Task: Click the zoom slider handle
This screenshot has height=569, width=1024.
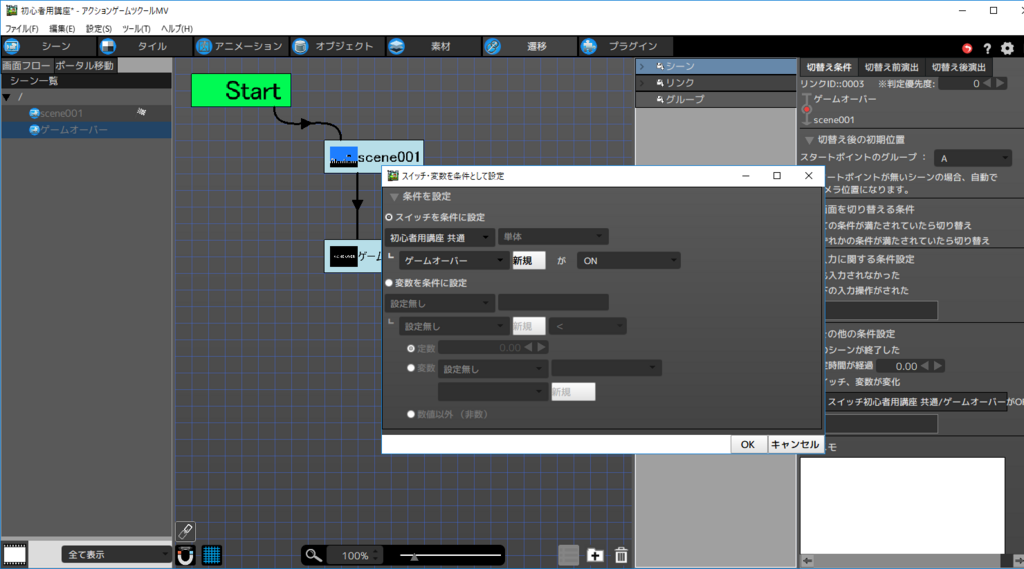Action: pos(414,556)
